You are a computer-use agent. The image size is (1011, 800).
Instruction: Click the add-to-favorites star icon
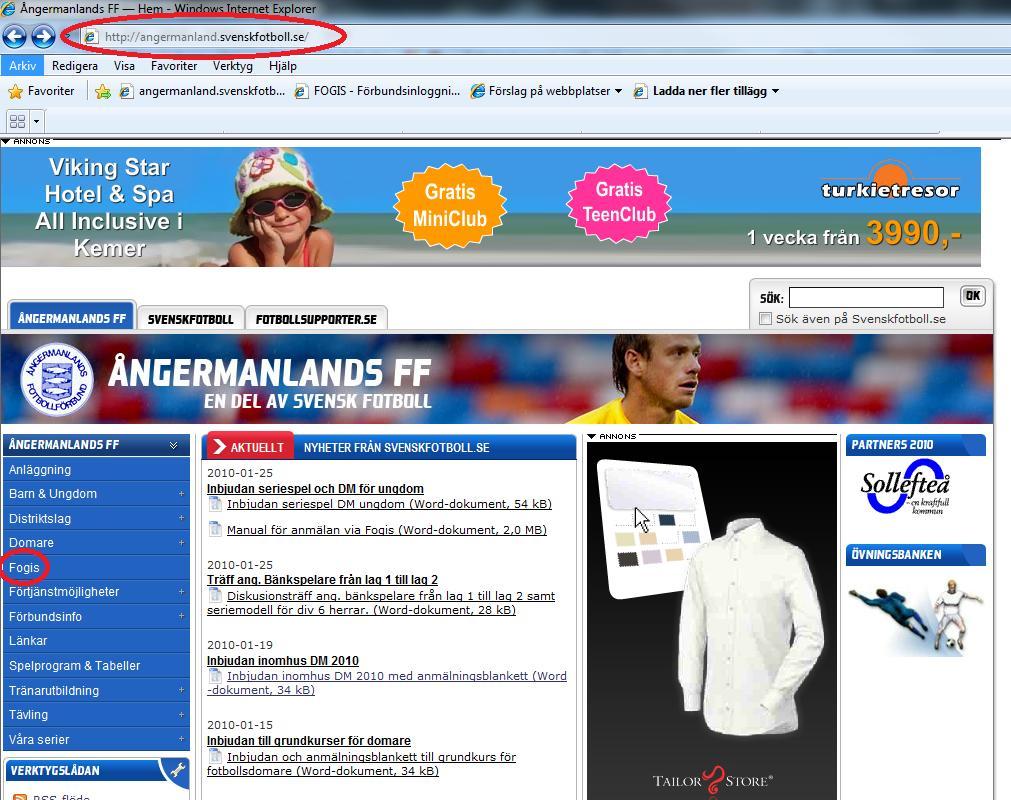tap(103, 92)
